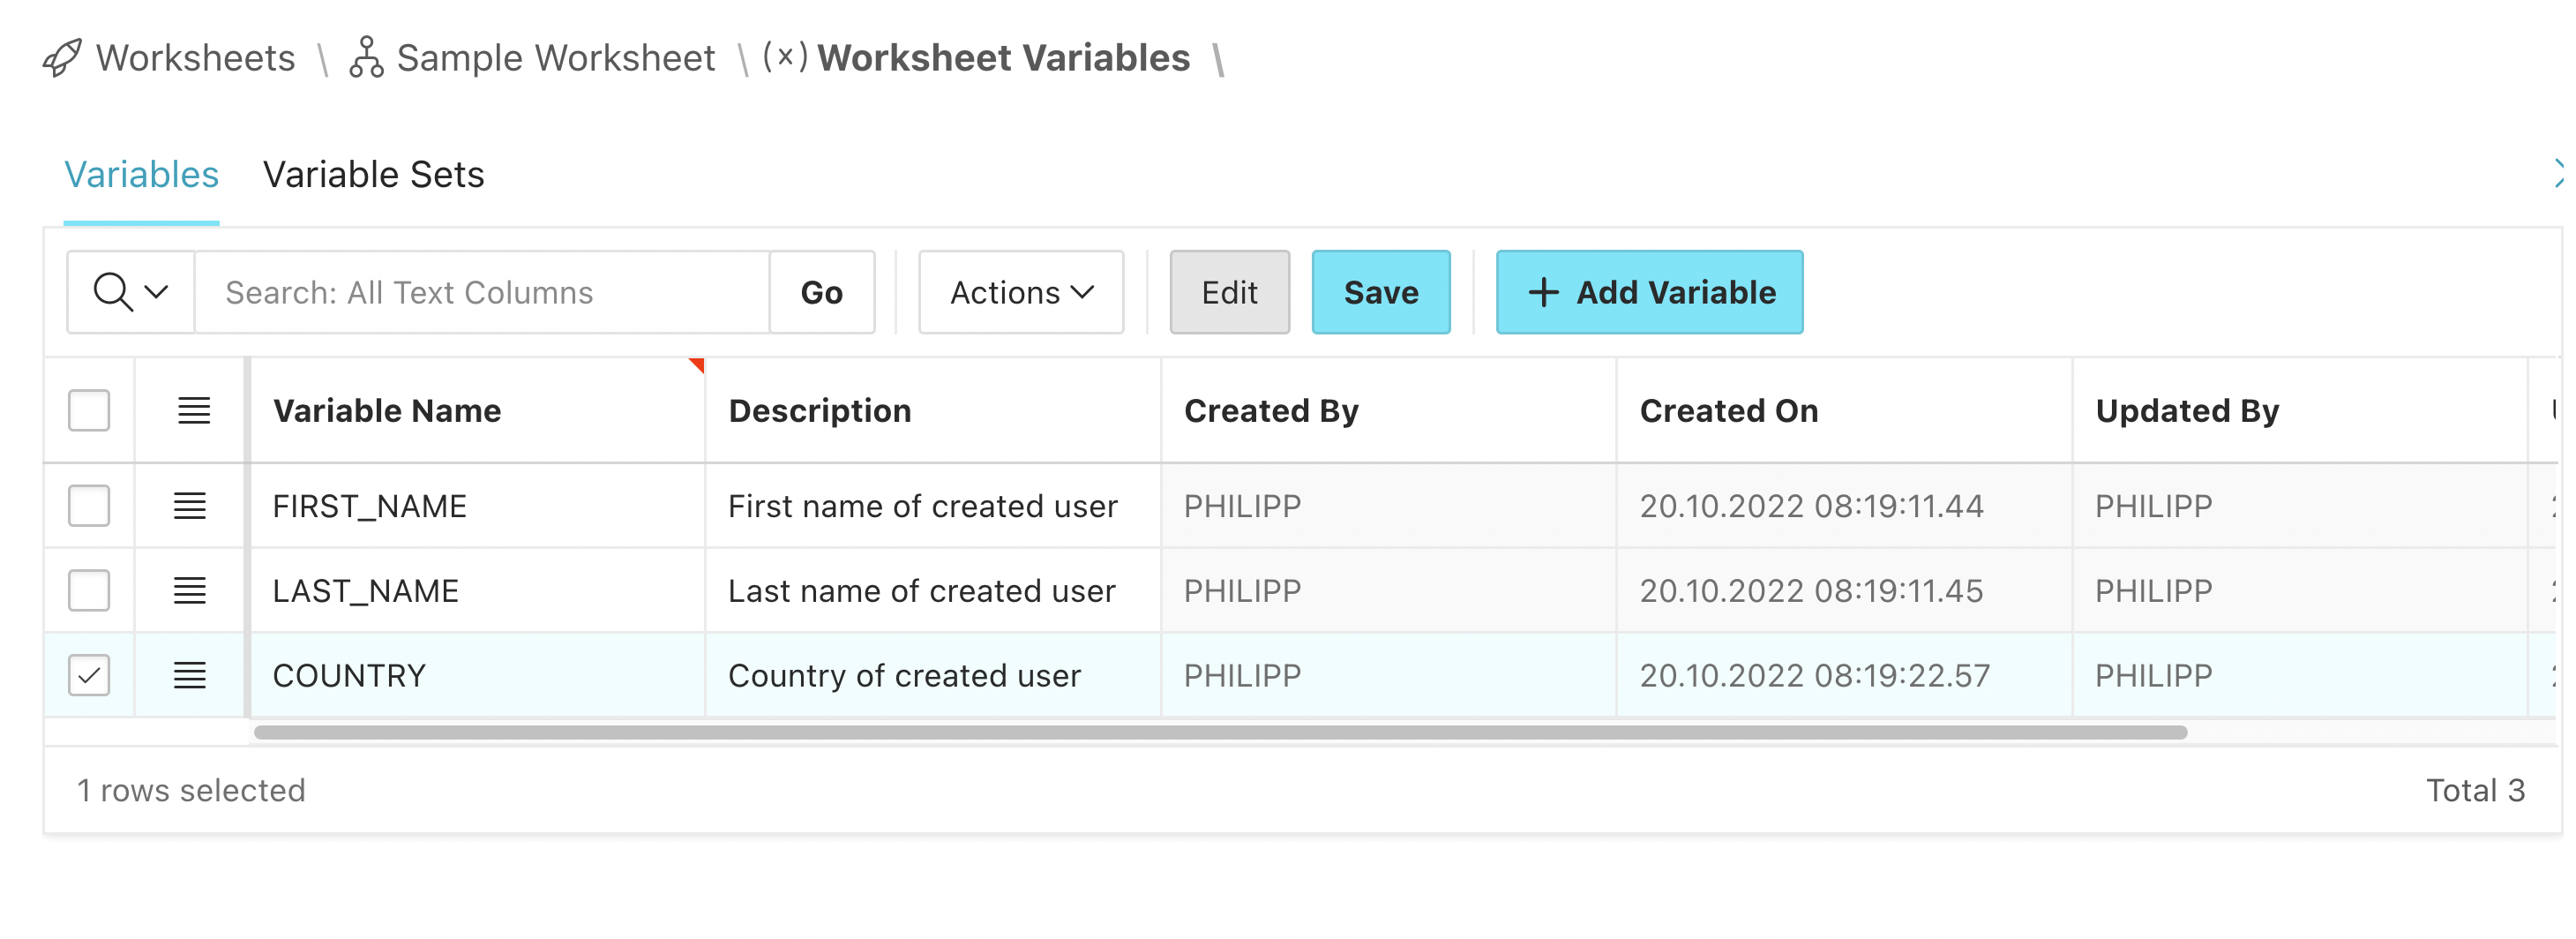Select the Variables tab
The image size is (2576, 939).
pyautogui.click(x=141, y=174)
